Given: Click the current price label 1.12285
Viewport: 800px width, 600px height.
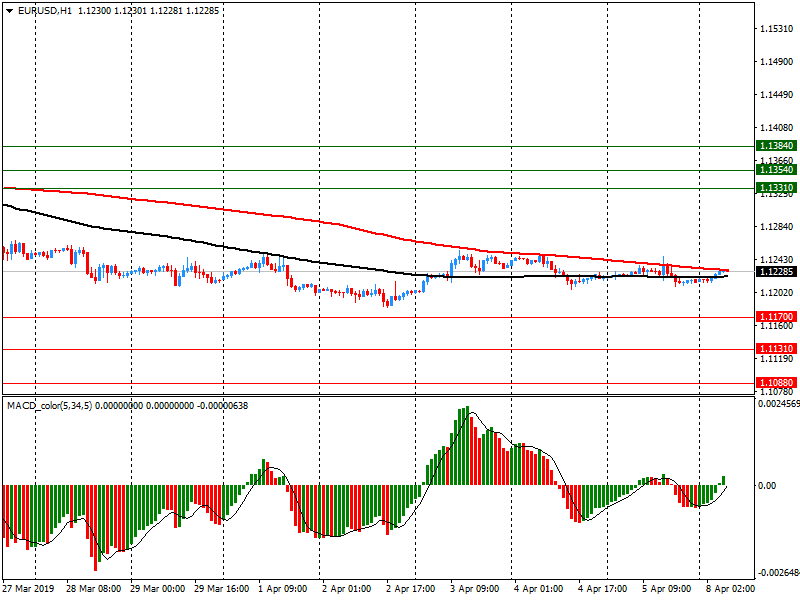Looking at the screenshot, I should [x=776, y=271].
